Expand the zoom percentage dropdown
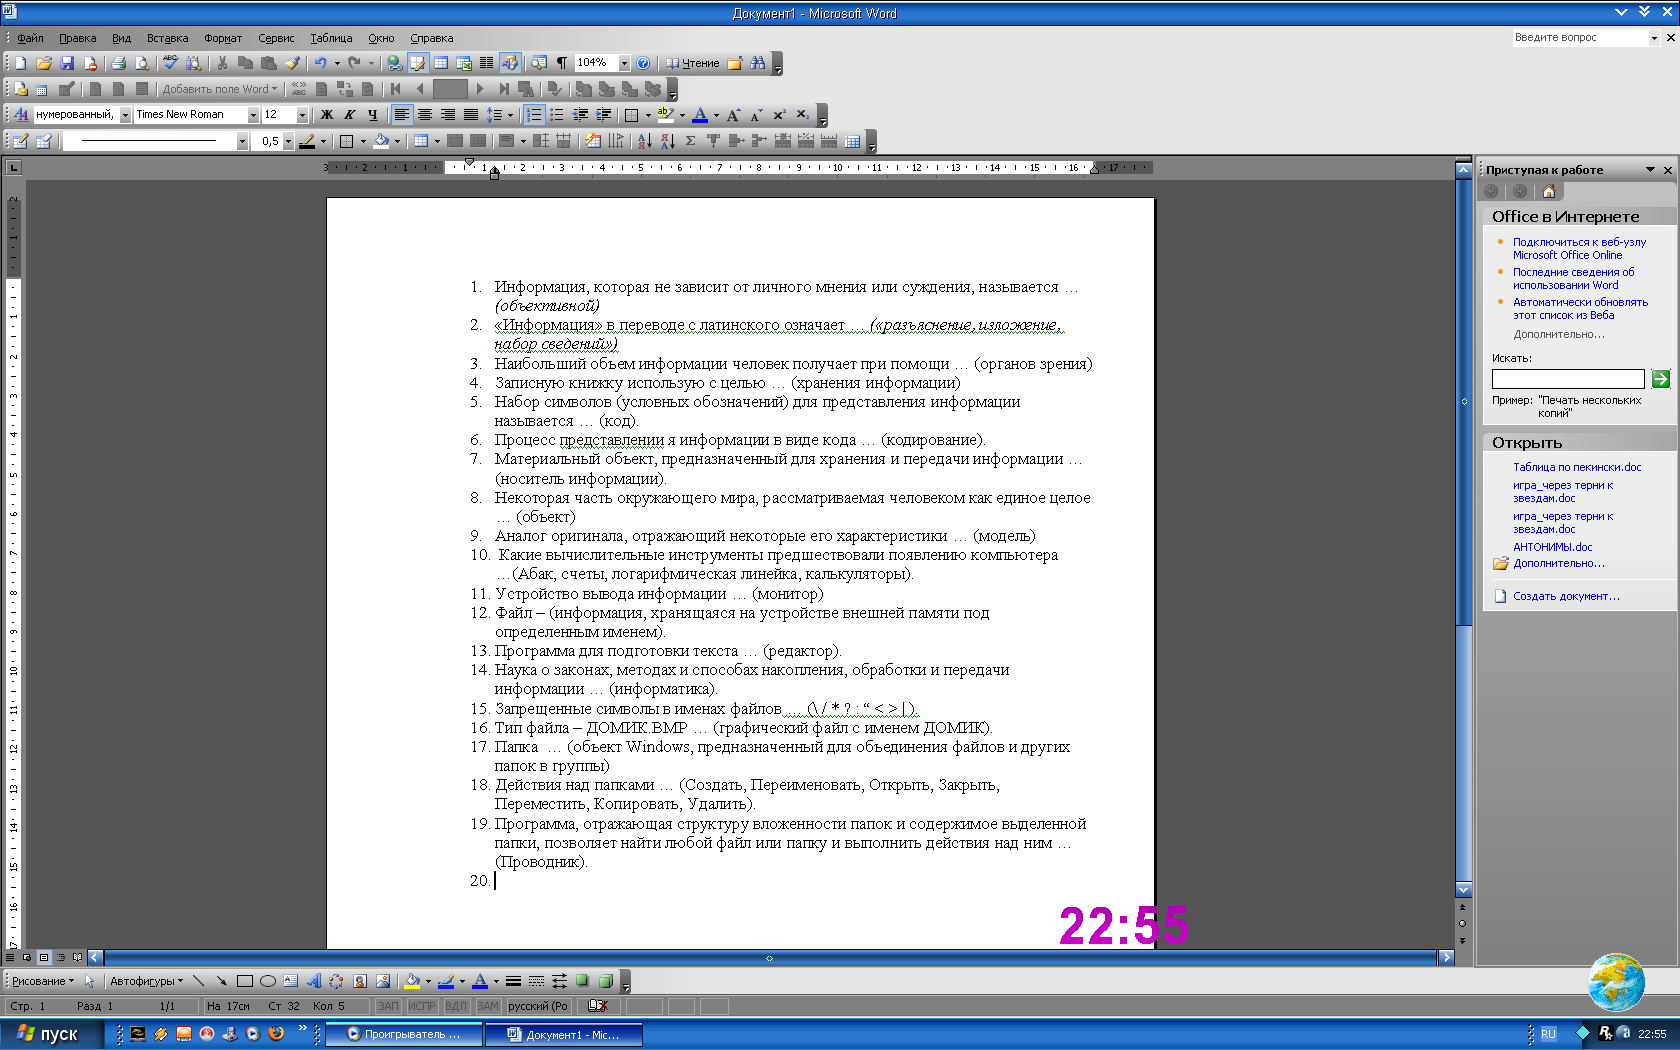Viewport: 1680px width, 1050px height. (624, 63)
